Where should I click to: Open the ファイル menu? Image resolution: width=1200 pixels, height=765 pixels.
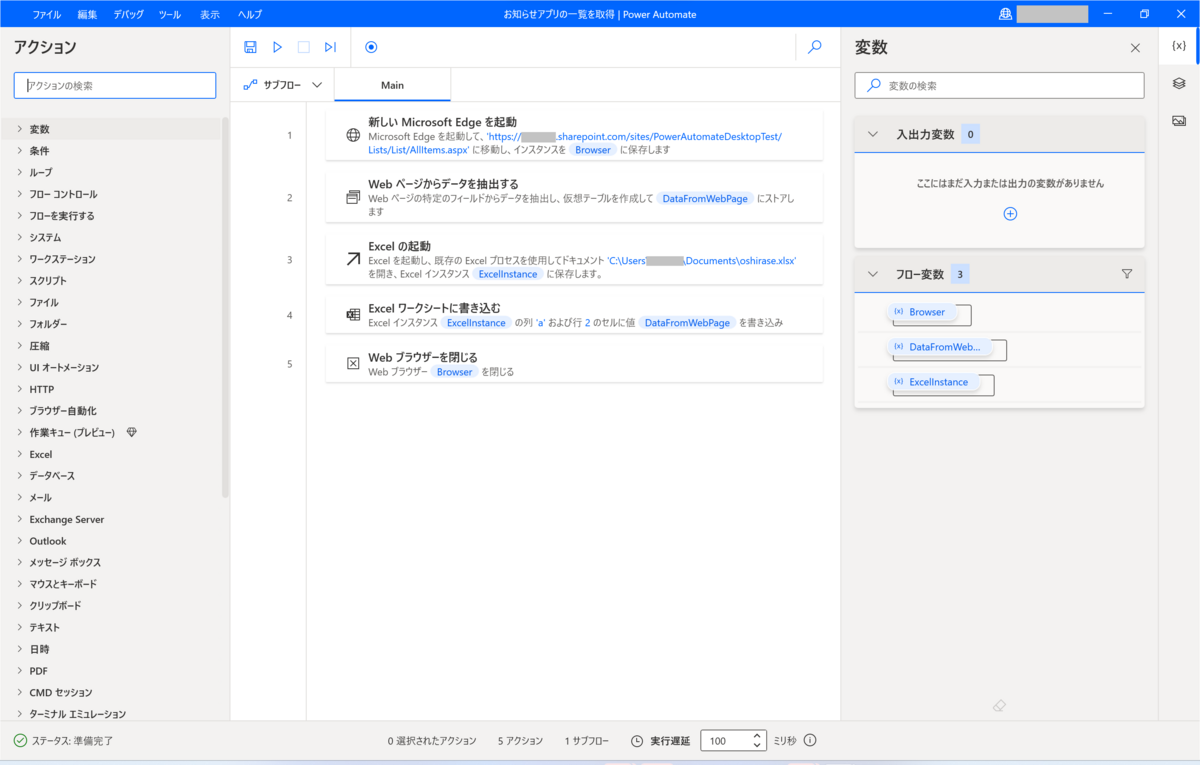46,15
